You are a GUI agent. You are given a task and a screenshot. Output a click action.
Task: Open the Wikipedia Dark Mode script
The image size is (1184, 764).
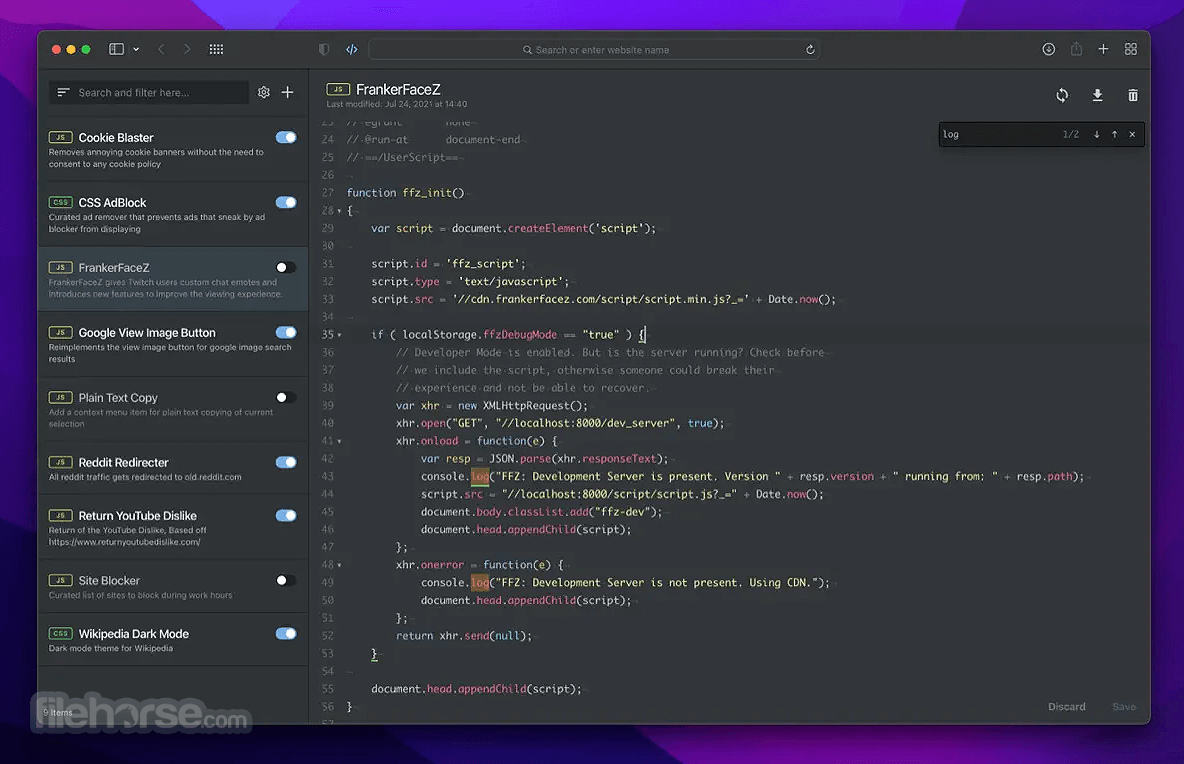(173, 639)
